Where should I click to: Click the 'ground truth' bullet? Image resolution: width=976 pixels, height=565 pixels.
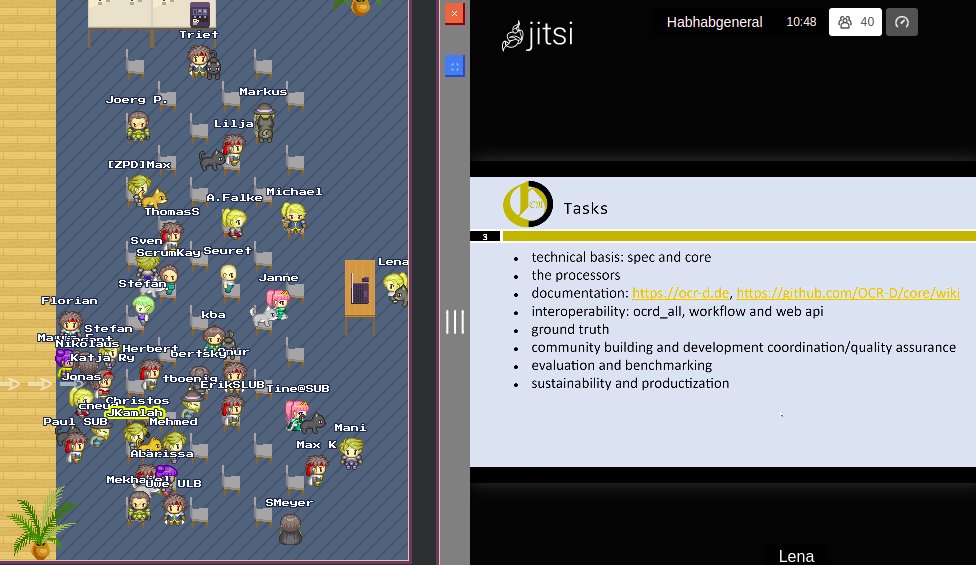tap(570, 329)
